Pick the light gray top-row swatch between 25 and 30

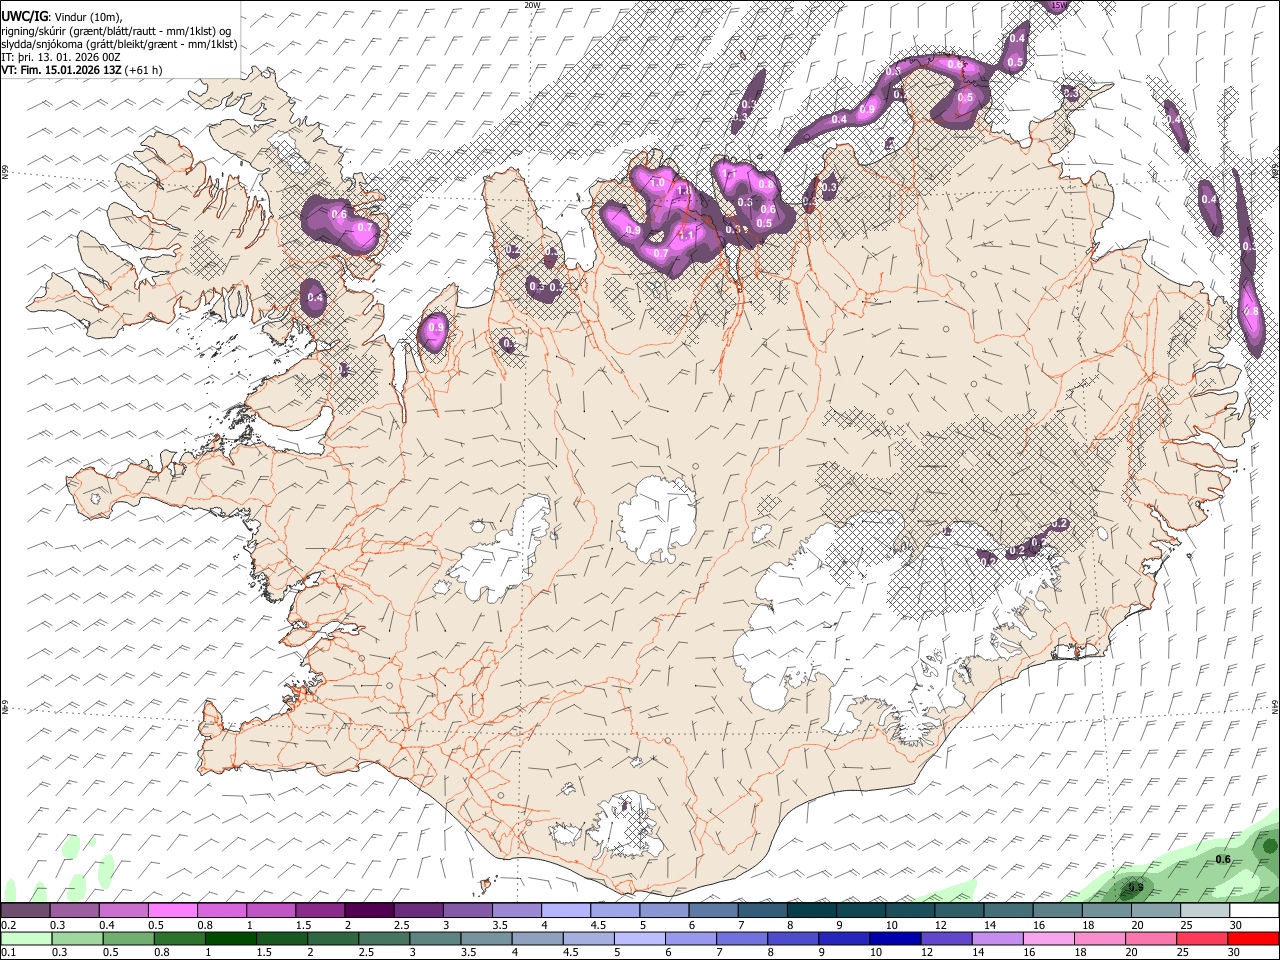point(1204,910)
